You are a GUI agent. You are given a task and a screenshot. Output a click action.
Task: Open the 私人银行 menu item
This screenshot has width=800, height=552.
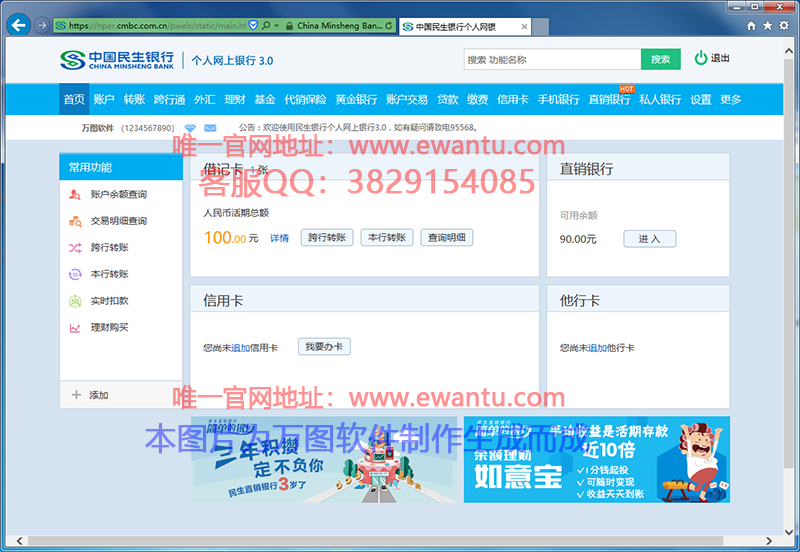pos(660,99)
